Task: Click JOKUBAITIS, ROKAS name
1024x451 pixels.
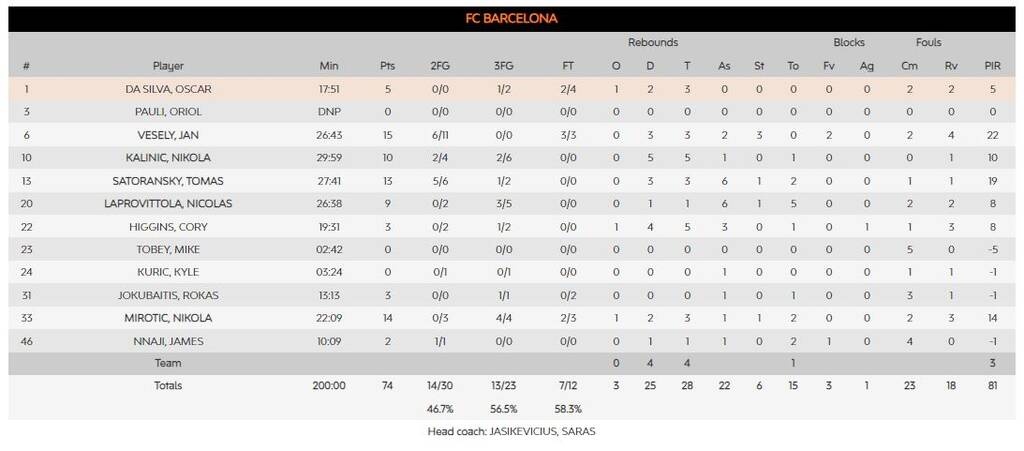Action: point(168,295)
